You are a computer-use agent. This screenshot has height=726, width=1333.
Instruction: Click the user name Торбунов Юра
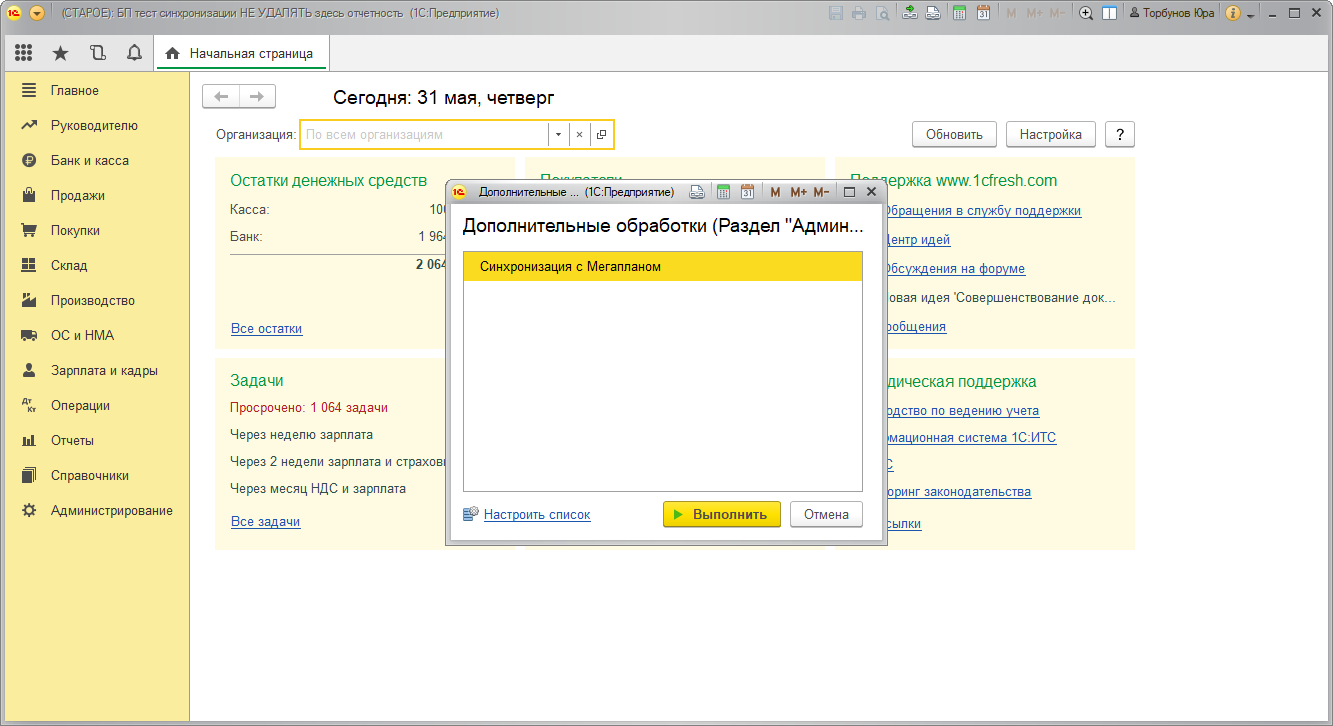(x=1172, y=14)
